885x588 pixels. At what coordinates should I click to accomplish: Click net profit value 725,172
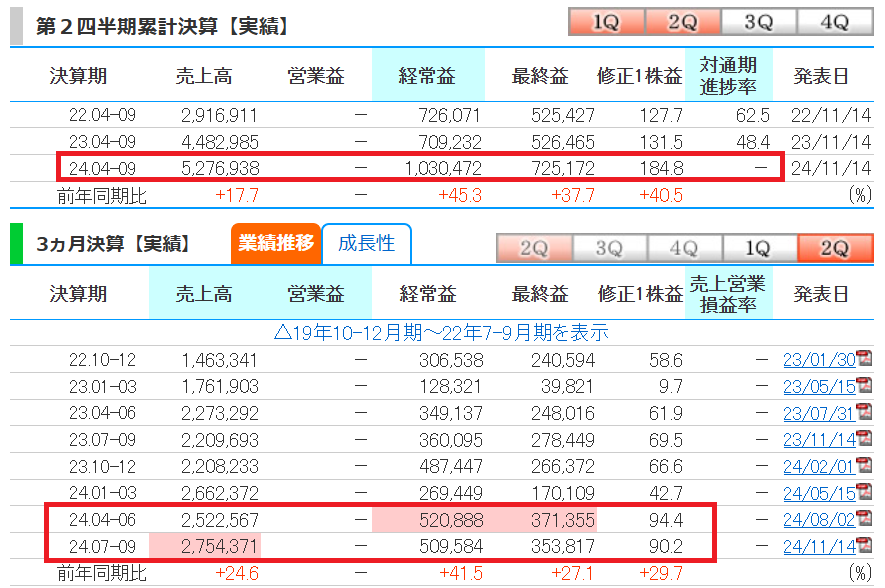563,168
